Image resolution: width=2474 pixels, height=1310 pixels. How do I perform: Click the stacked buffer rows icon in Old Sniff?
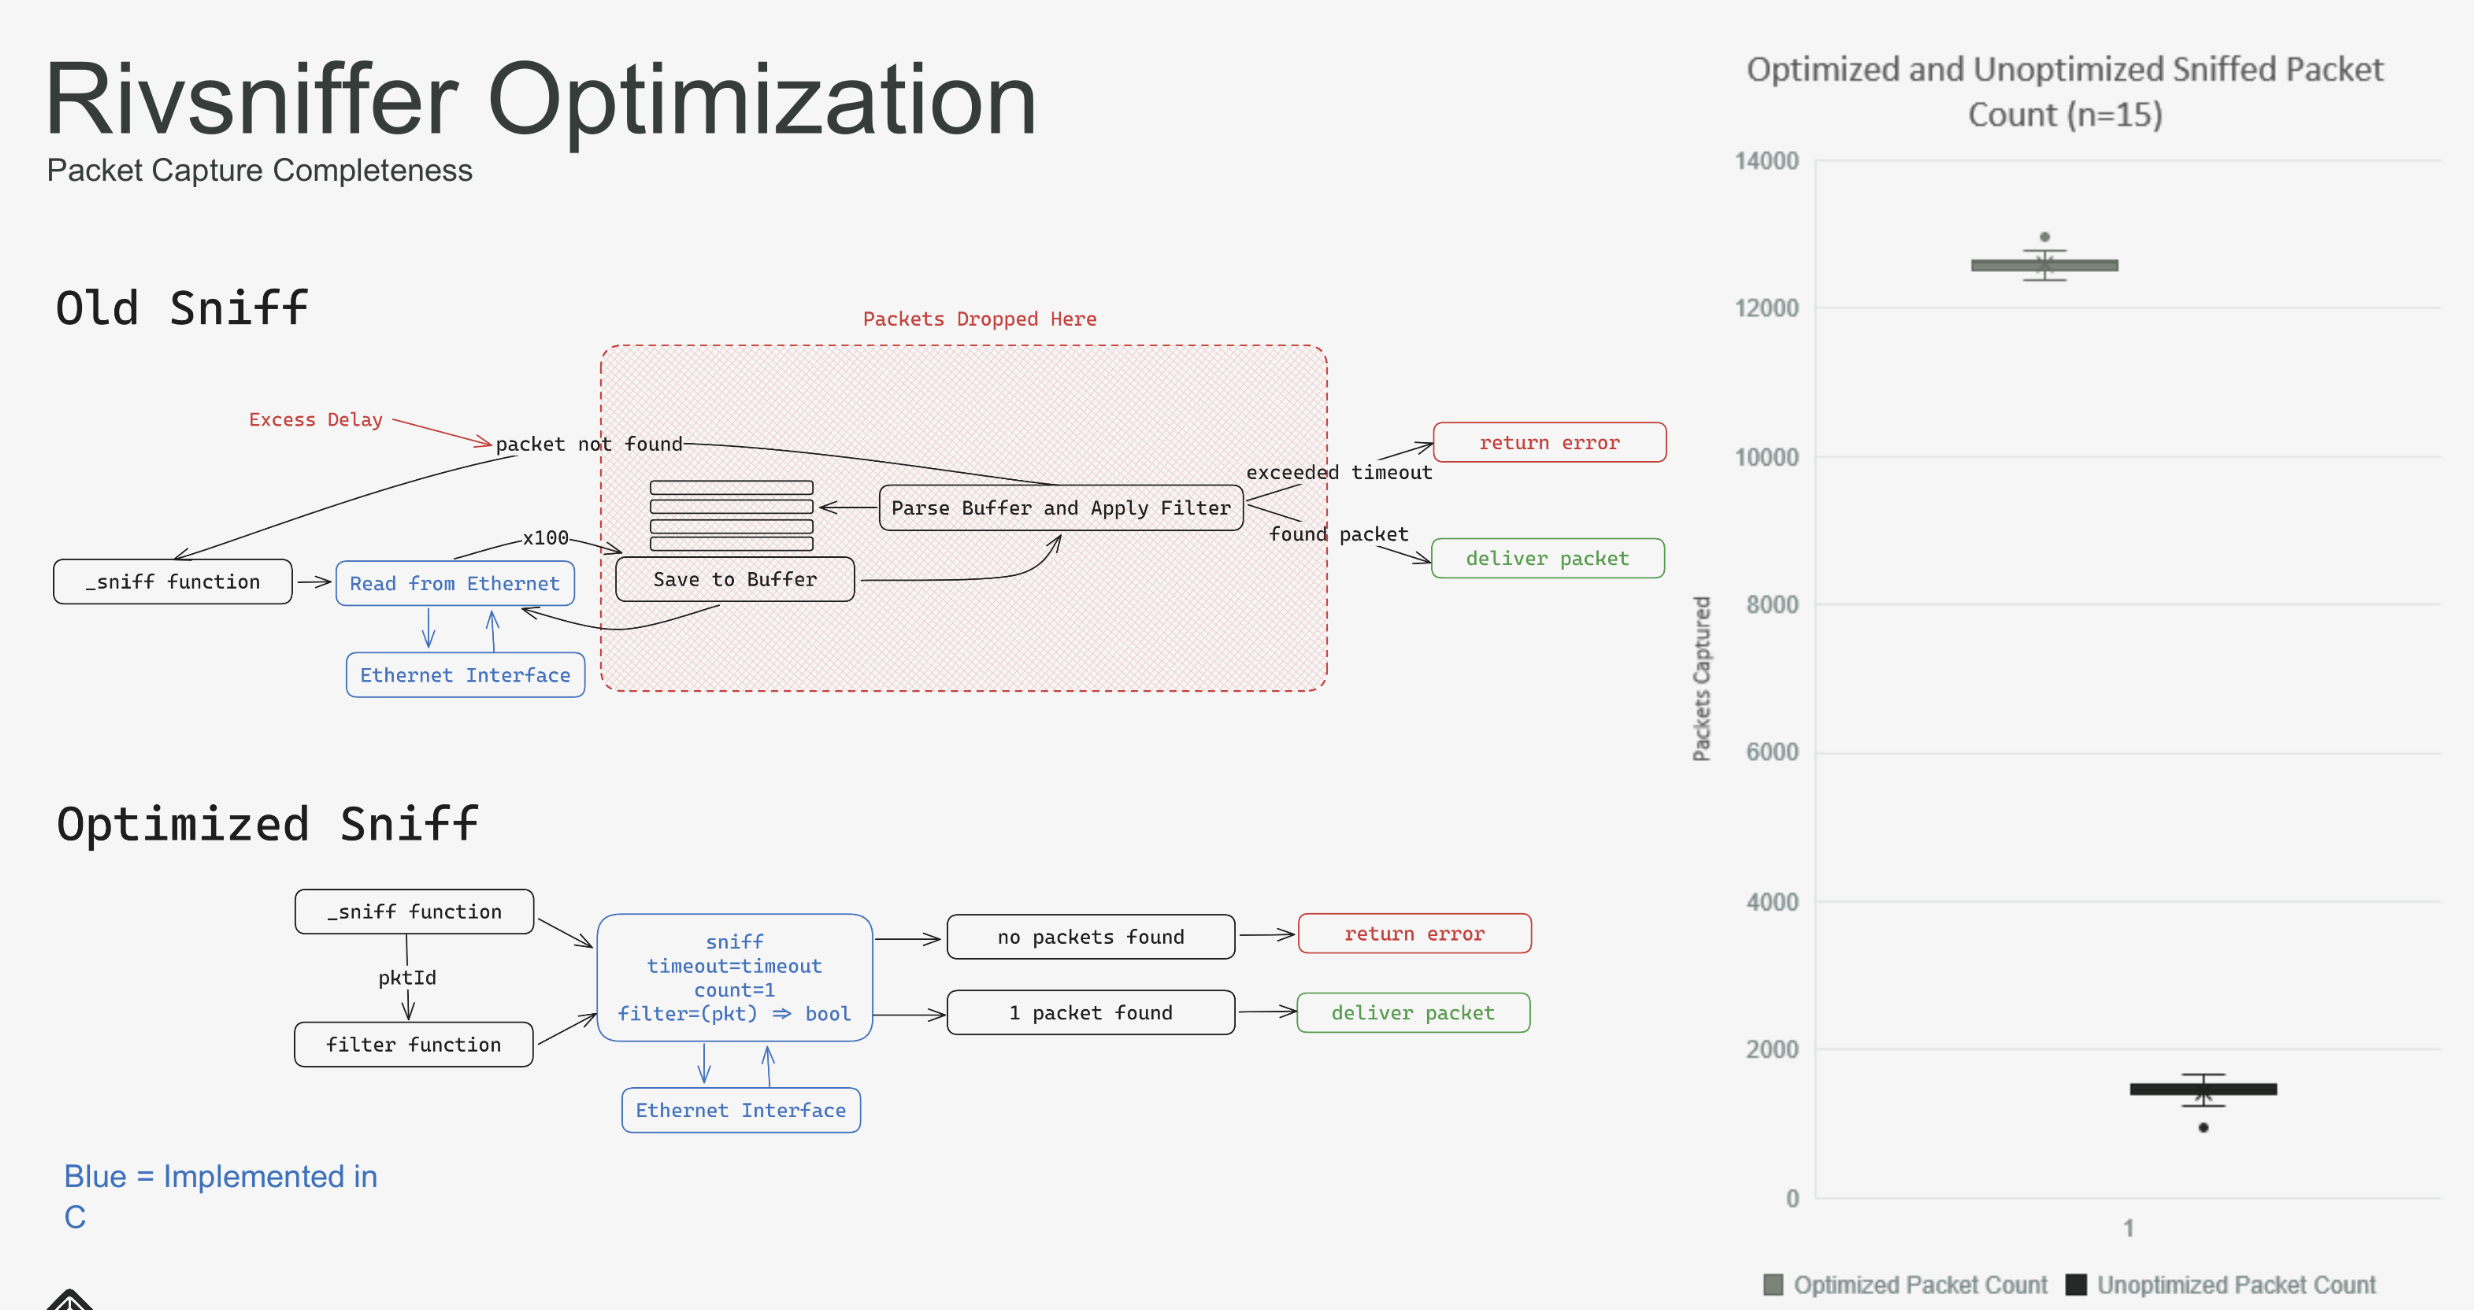click(731, 516)
